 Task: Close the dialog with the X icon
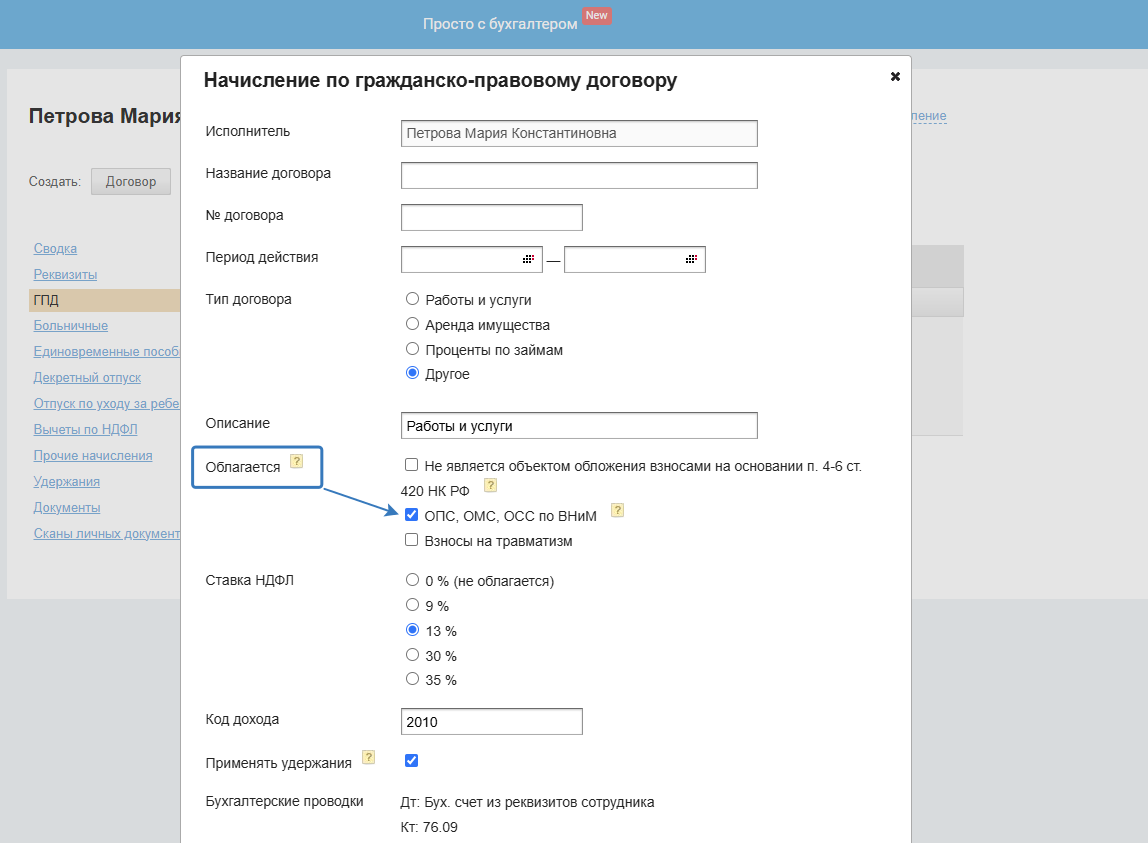click(895, 76)
